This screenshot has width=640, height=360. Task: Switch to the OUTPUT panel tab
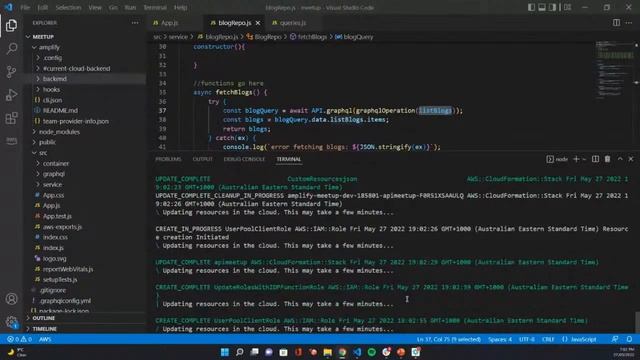[x=202, y=159]
